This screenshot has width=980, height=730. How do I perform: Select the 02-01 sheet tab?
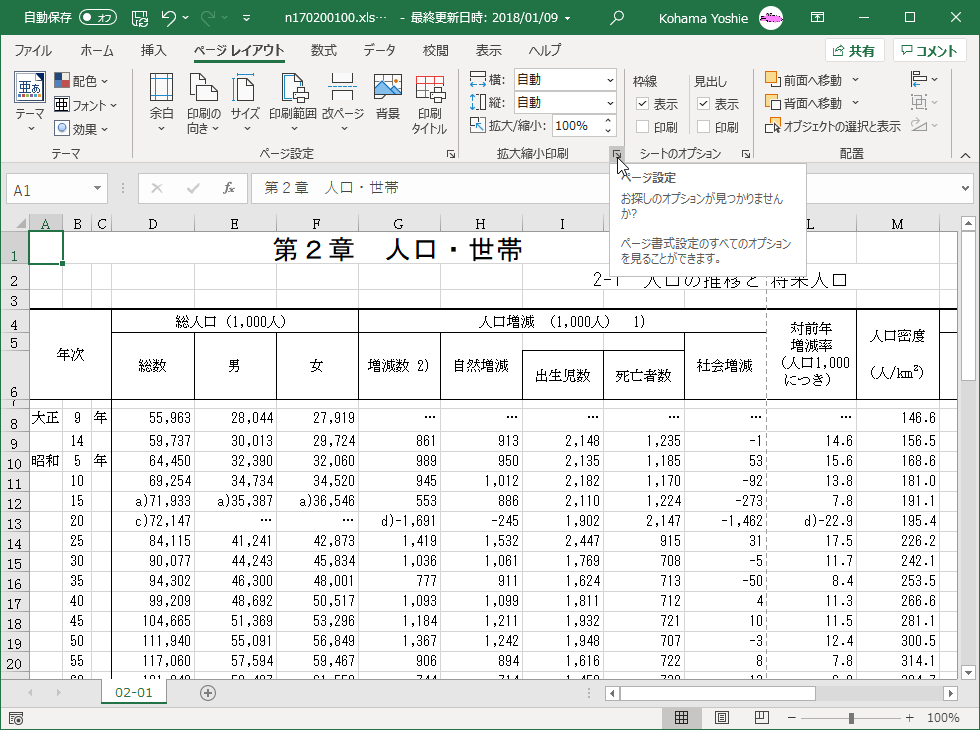(134, 693)
